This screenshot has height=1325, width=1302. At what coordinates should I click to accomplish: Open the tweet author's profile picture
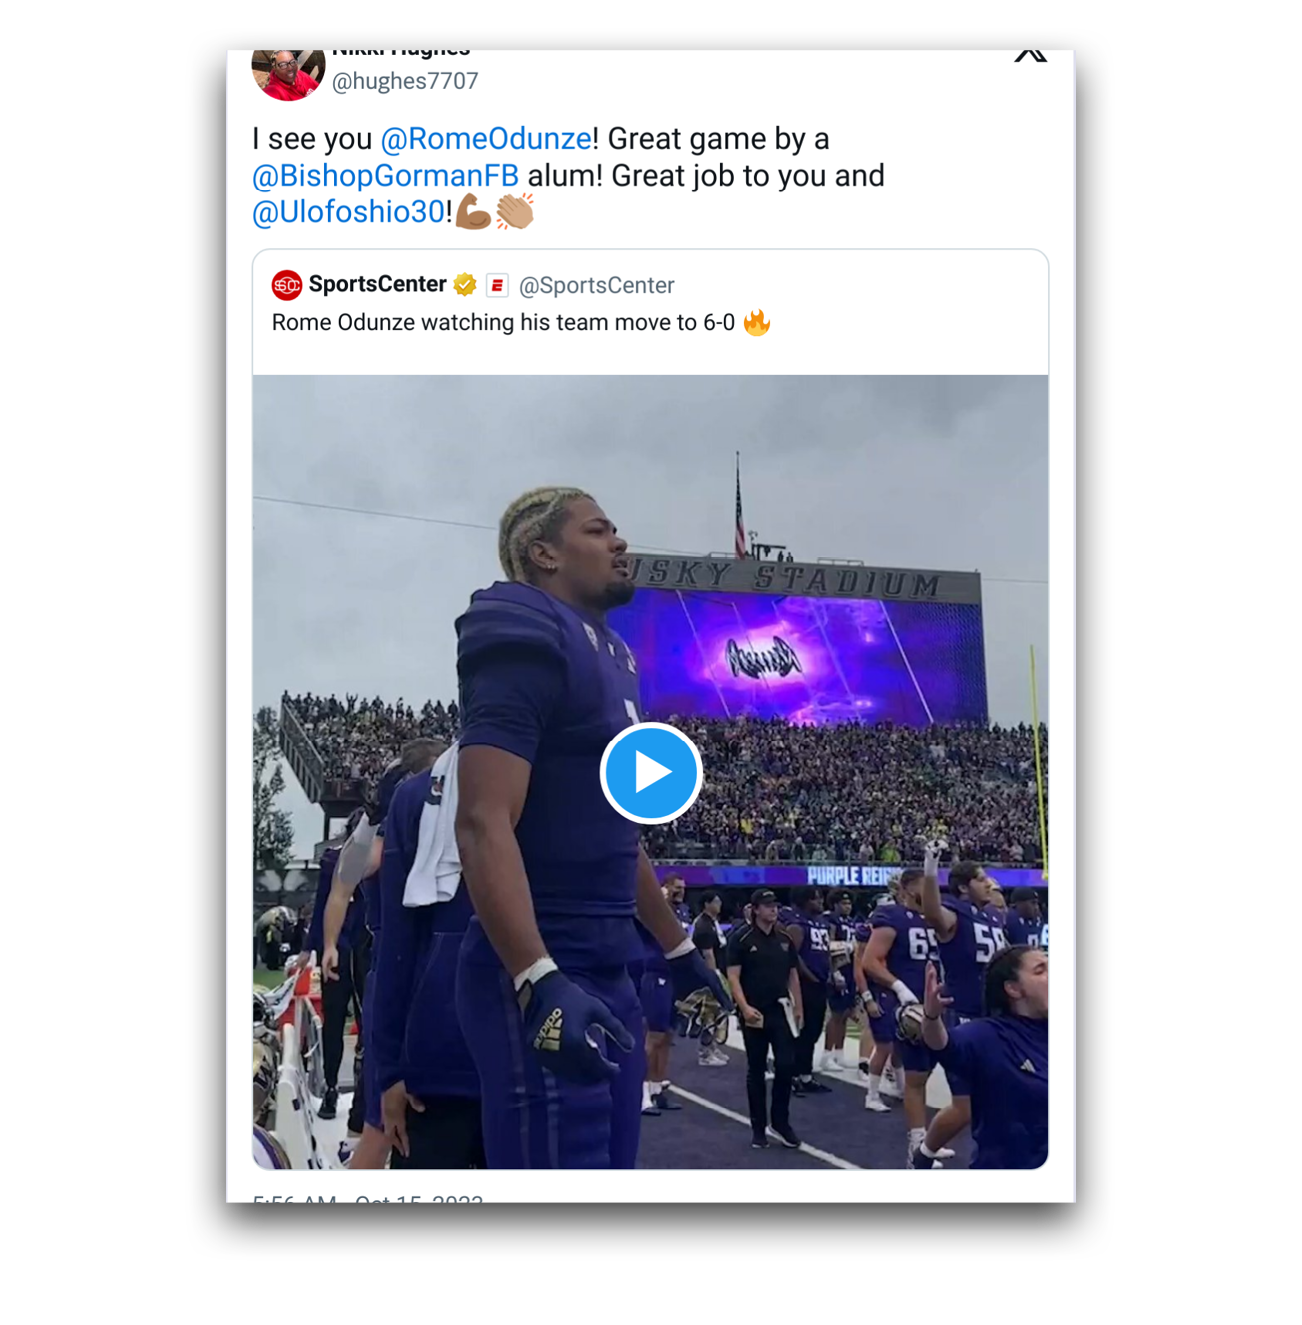point(288,72)
